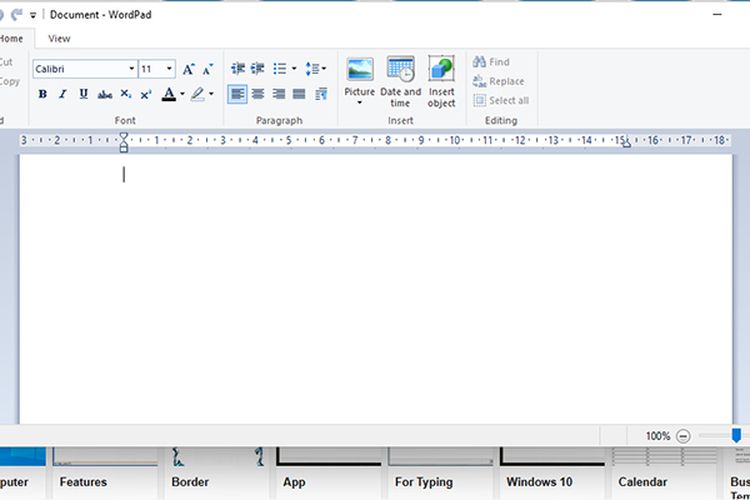The image size is (750, 500).
Task: Toggle superscript formatting
Action: 146,94
